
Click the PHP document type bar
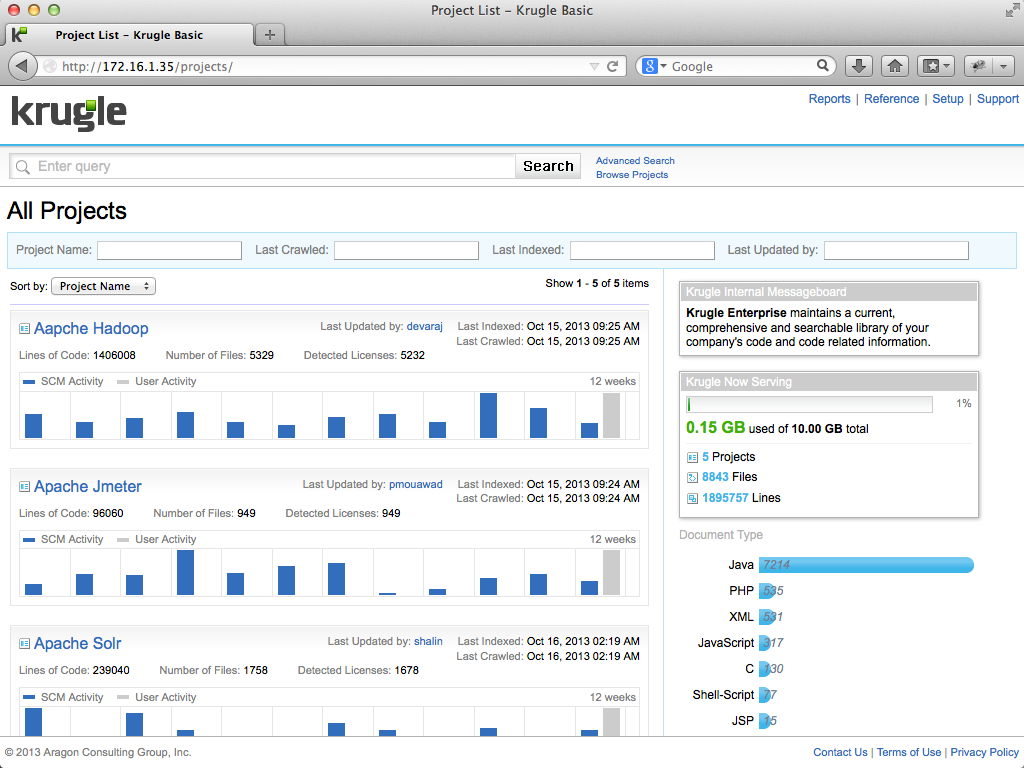click(x=765, y=591)
